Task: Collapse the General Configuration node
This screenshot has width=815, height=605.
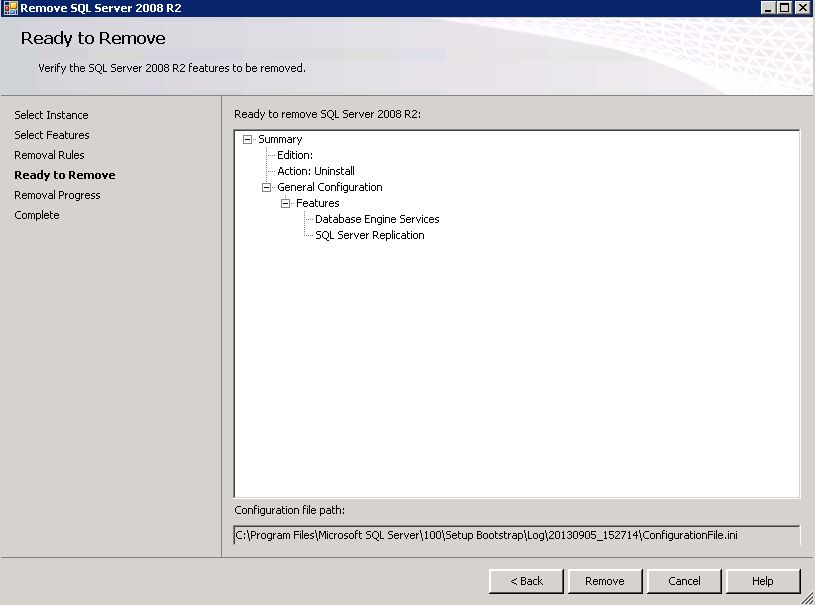Action: point(266,187)
